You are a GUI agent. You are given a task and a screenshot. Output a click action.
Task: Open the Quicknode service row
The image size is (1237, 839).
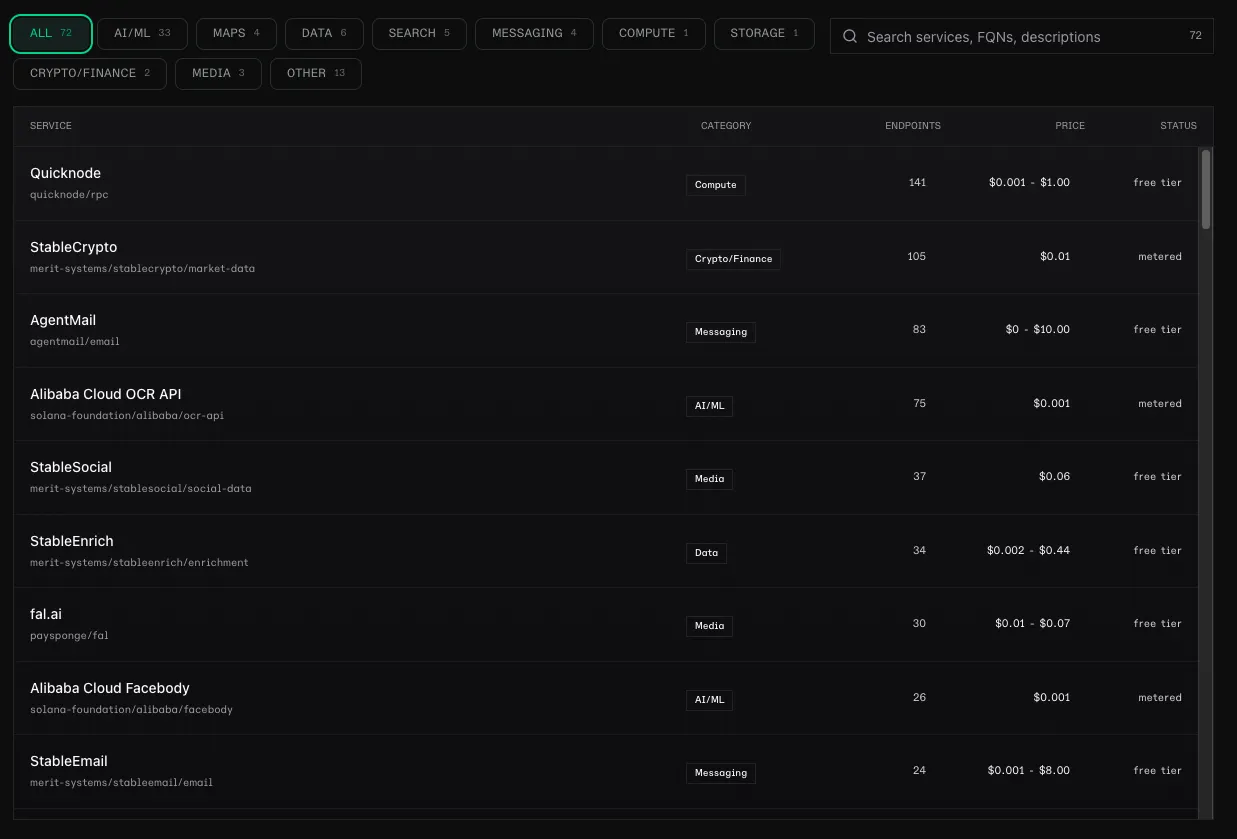(606, 183)
